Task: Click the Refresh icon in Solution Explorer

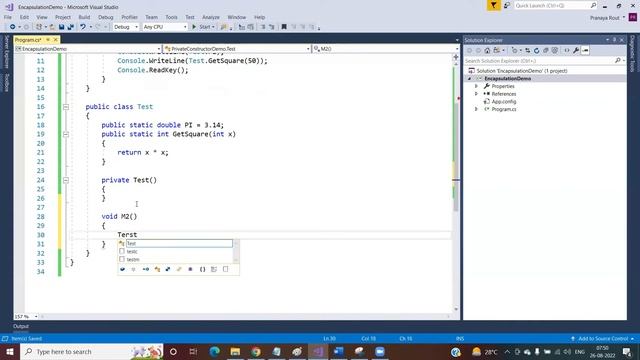Action: click(x=536, y=50)
